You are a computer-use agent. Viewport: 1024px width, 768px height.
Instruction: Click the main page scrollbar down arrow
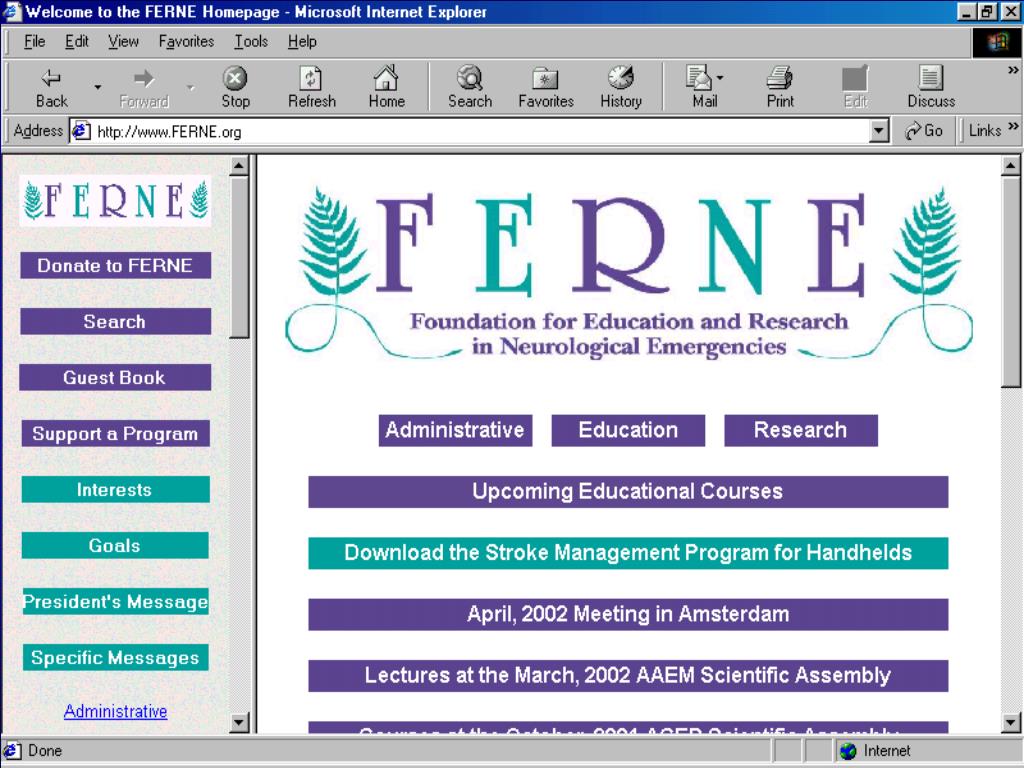1011,722
